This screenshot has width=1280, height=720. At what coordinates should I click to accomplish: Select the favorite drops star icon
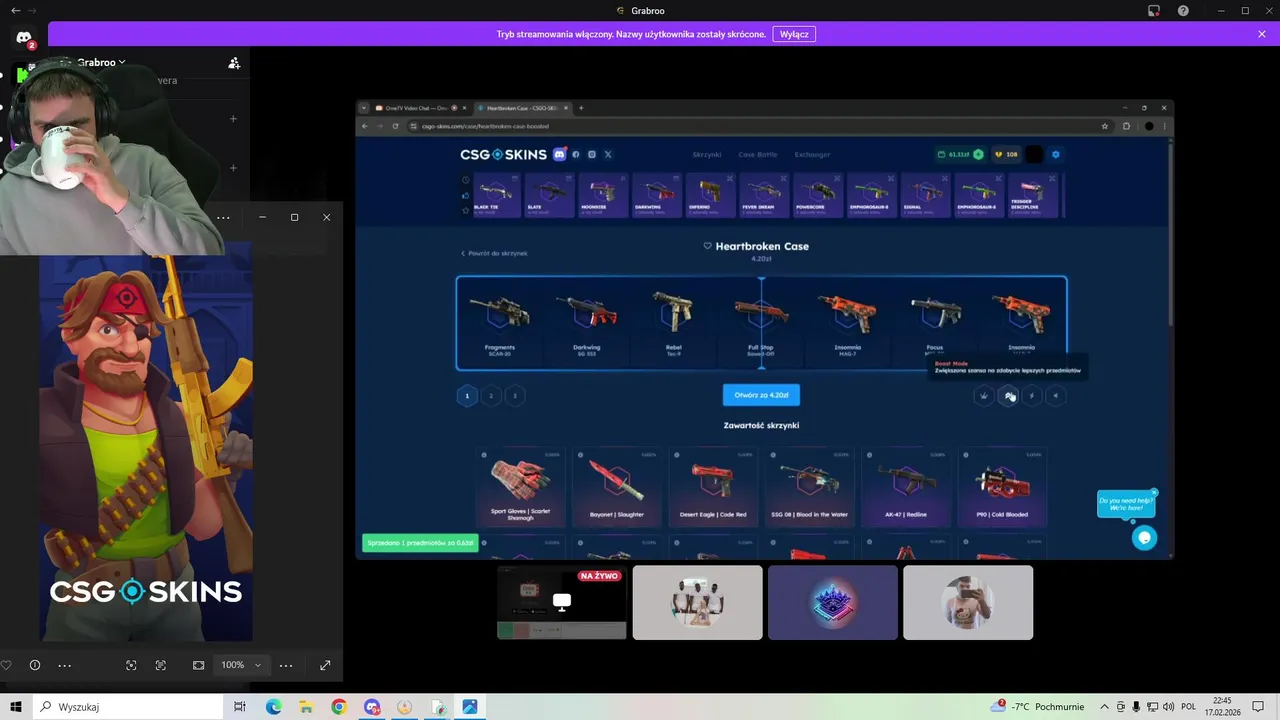(465, 209)
